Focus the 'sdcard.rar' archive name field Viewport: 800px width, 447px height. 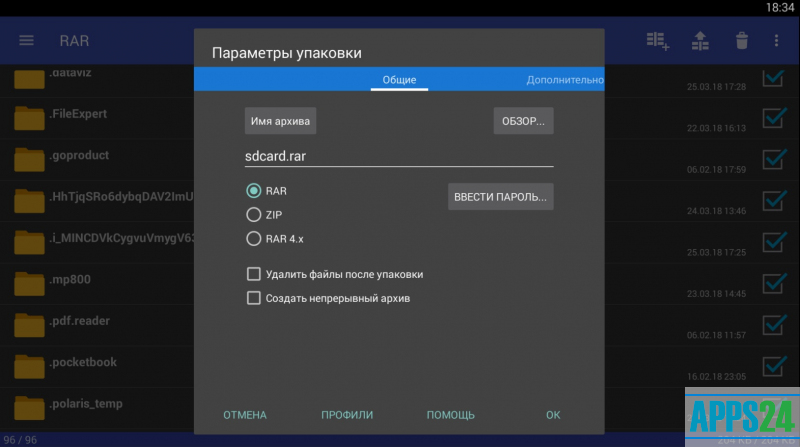(x=399, y=156)
